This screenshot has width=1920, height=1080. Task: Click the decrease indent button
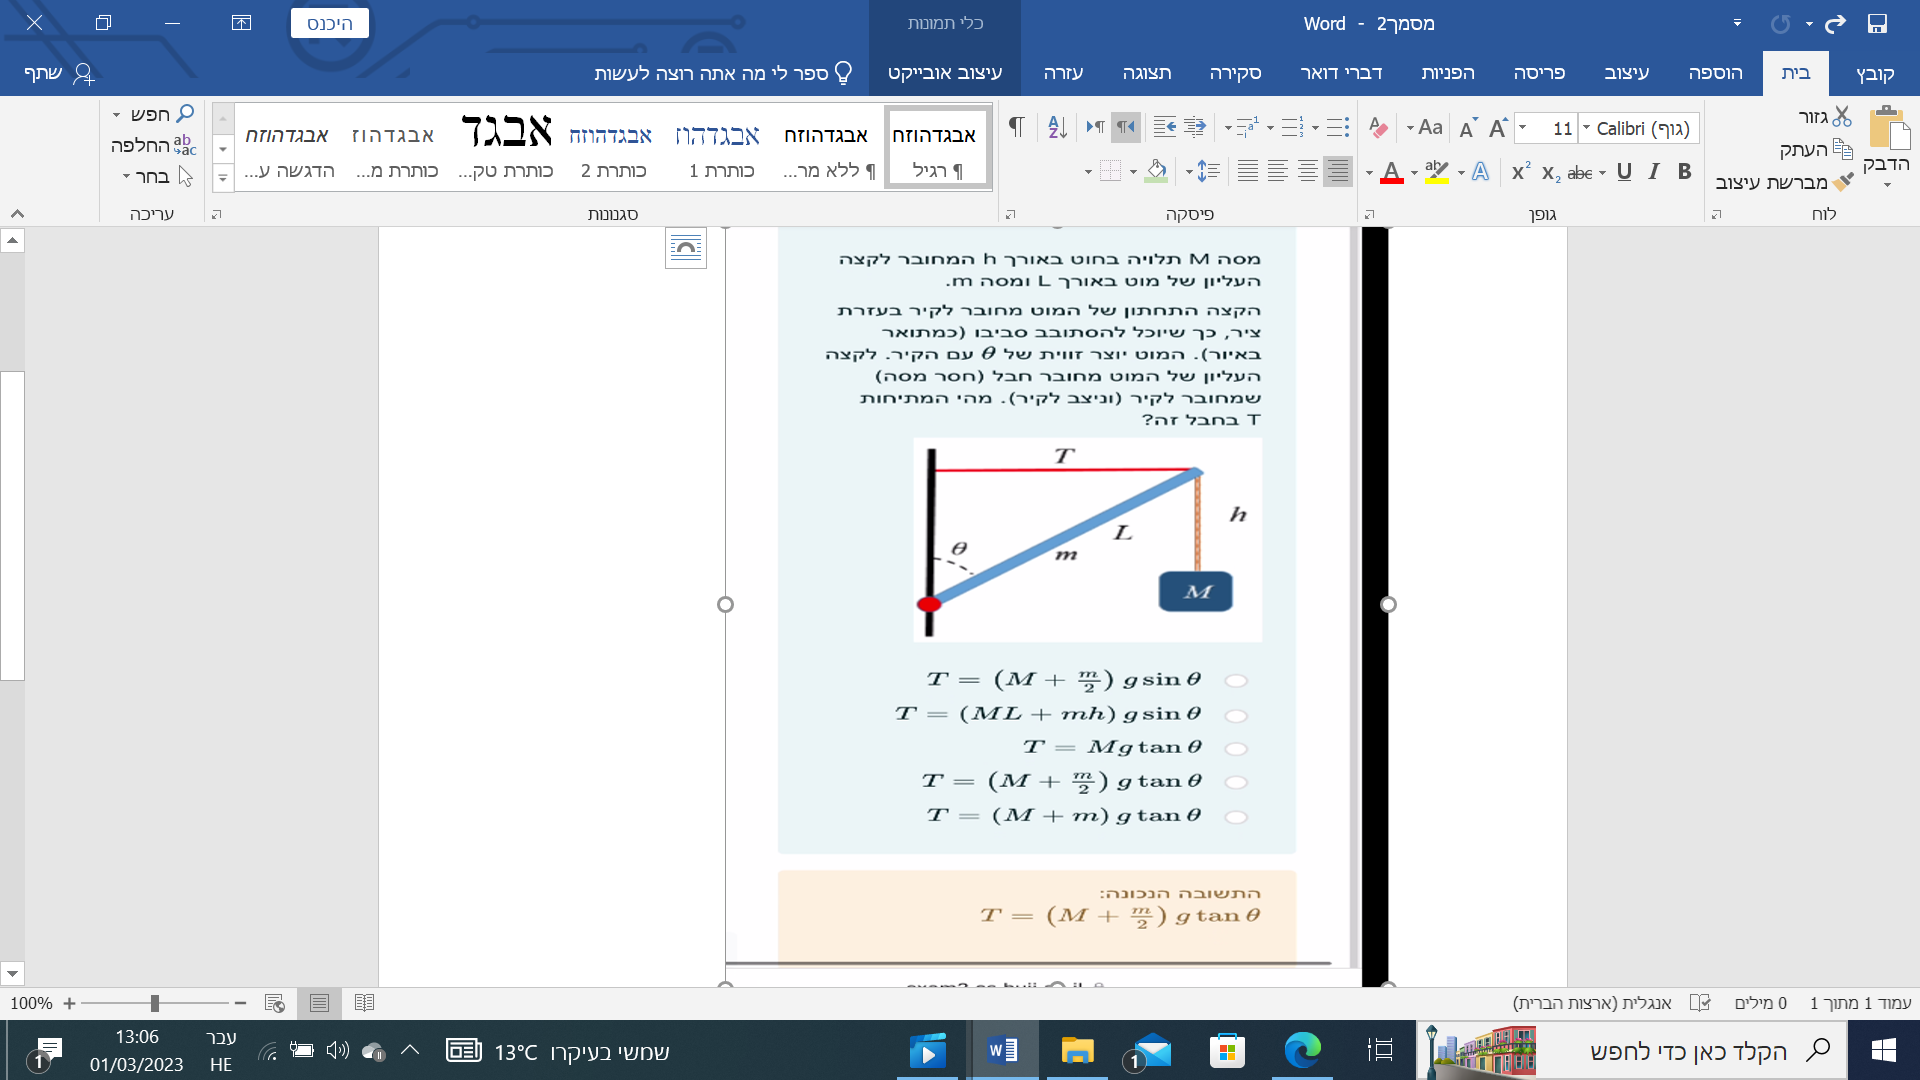pos(1195,127)
